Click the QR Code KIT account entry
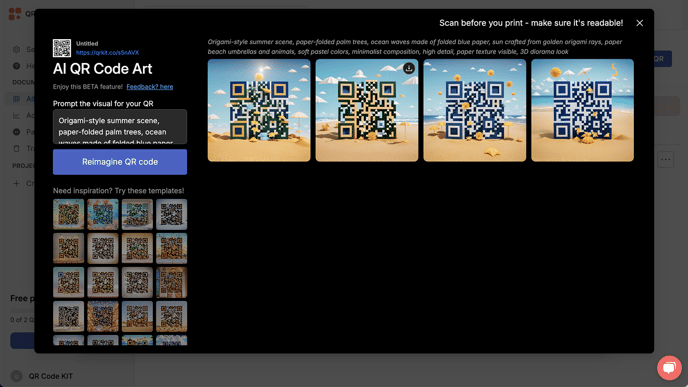Viewport: 688px width, 387px height. tap(42, 376)
